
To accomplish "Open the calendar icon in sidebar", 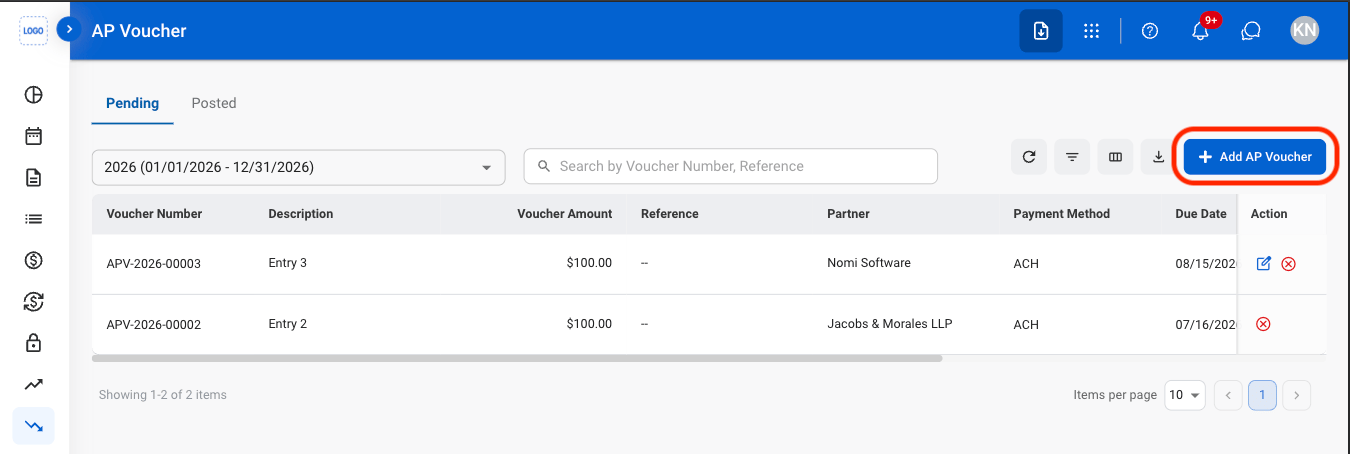I will 34,136.
